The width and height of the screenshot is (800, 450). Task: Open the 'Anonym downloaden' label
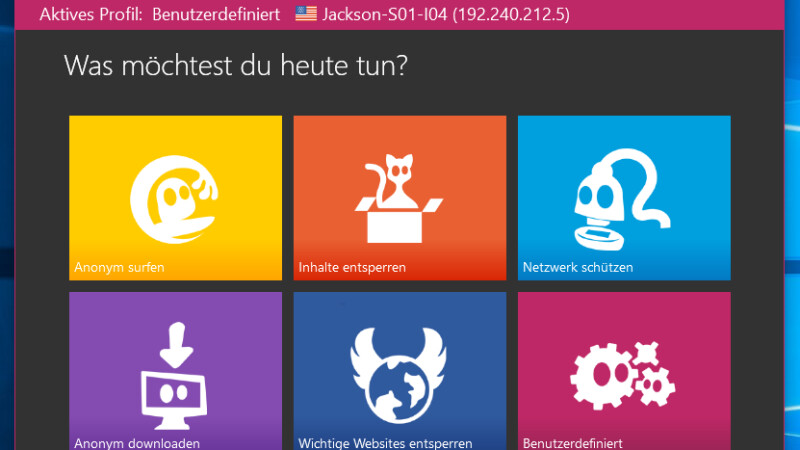pos(137,443)
